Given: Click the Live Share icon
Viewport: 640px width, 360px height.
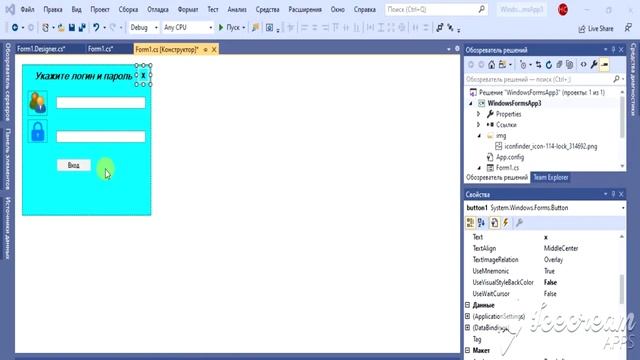Looking at the screenshot, I should click(x=582, y=29).
